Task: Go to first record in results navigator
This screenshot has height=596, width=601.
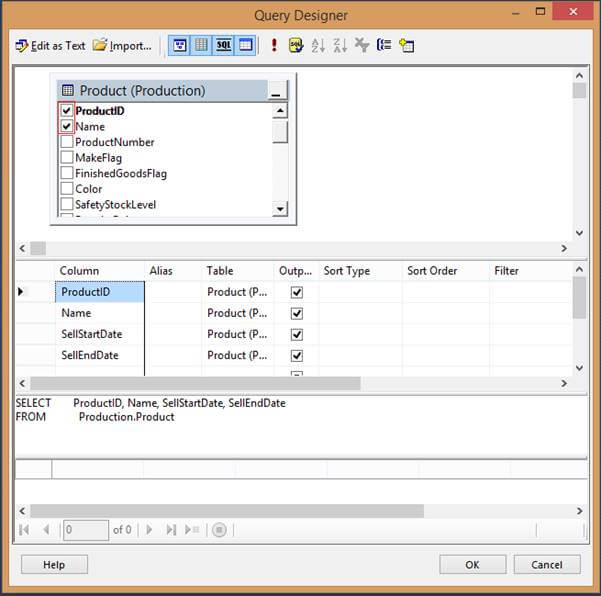Action: click(24, 530)
